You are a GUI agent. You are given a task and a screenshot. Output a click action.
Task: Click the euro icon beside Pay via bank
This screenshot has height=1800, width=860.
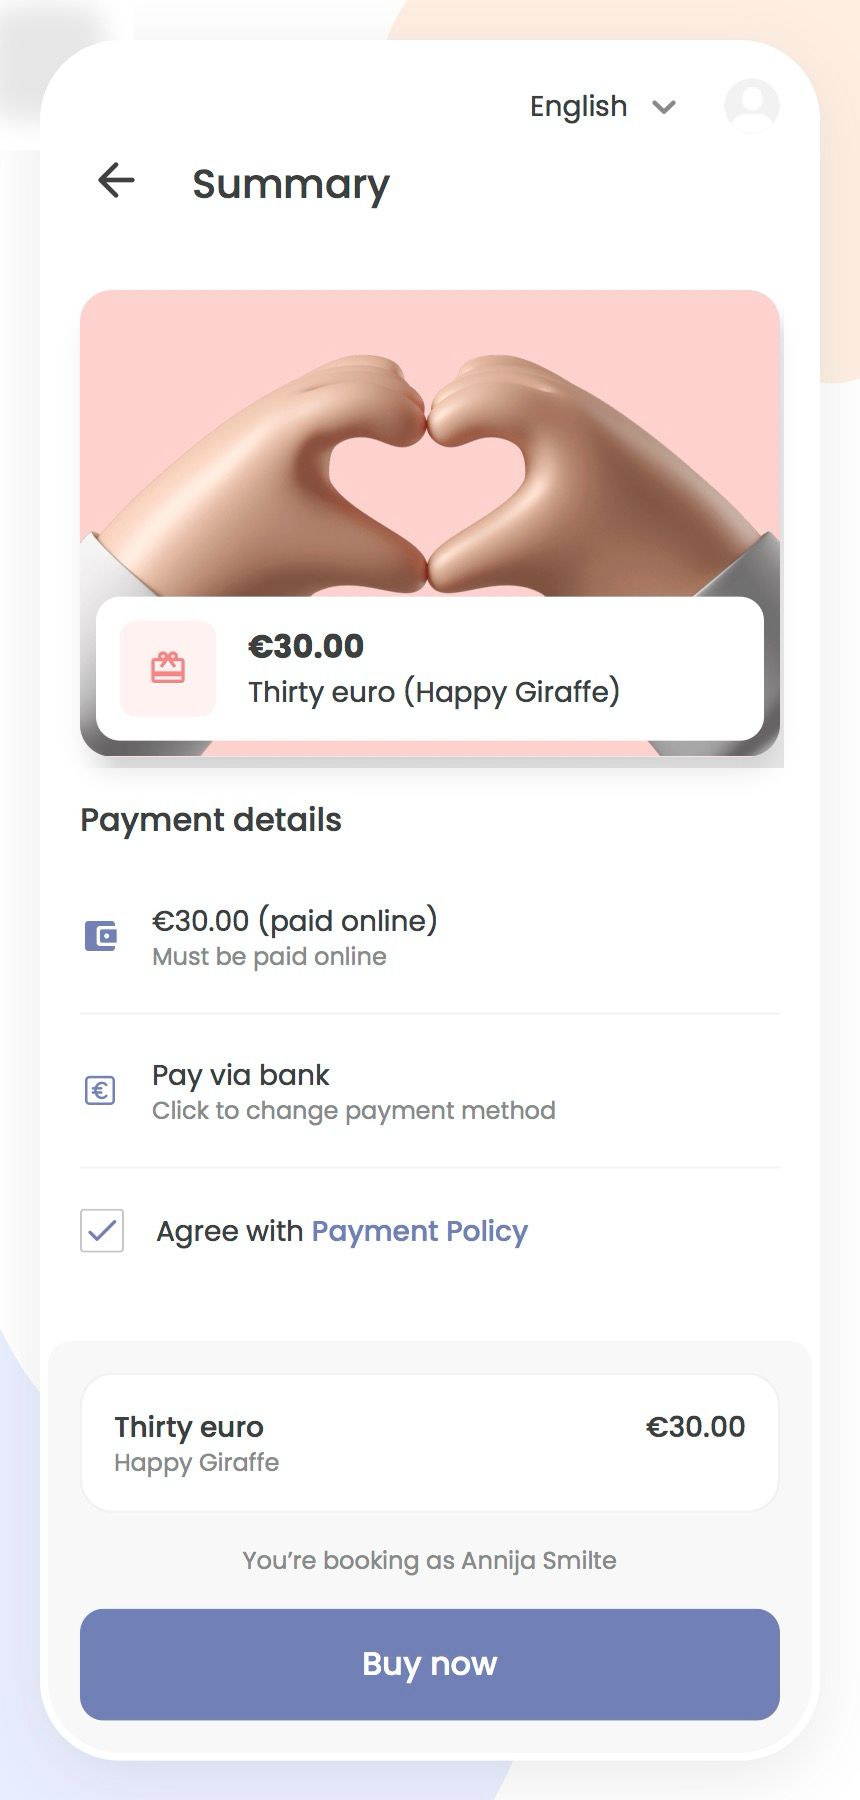(x=100, y=1090)
